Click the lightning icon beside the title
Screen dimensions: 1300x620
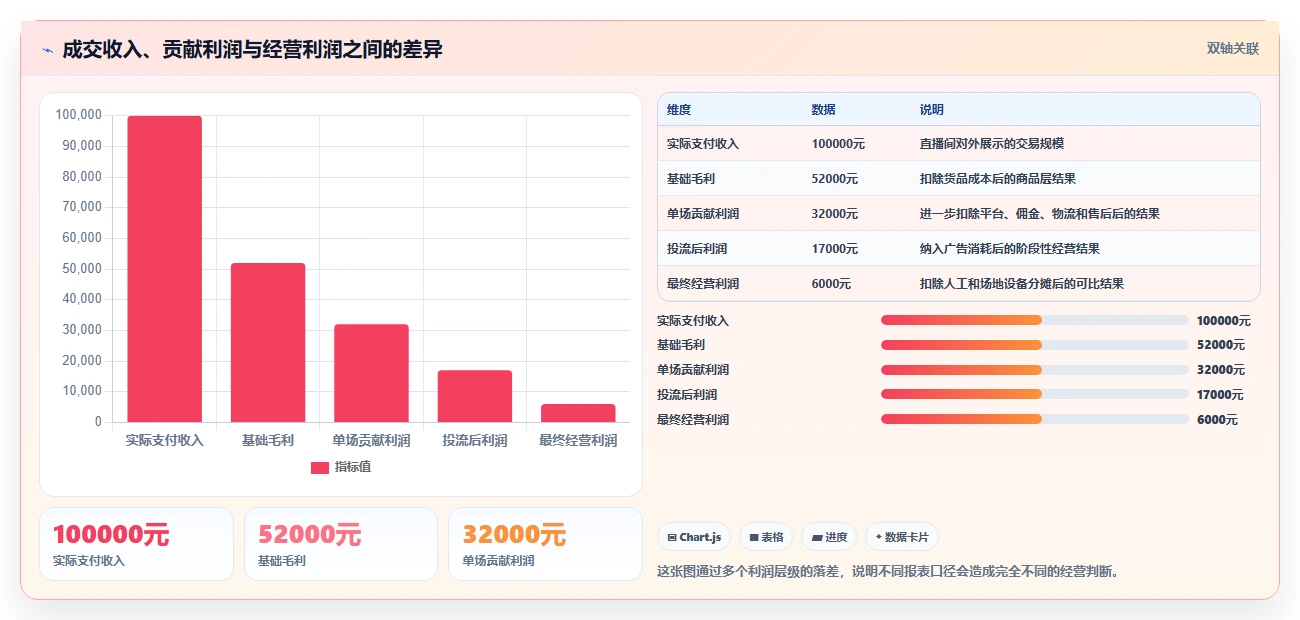pyautogui.click(x=47, y=50)
